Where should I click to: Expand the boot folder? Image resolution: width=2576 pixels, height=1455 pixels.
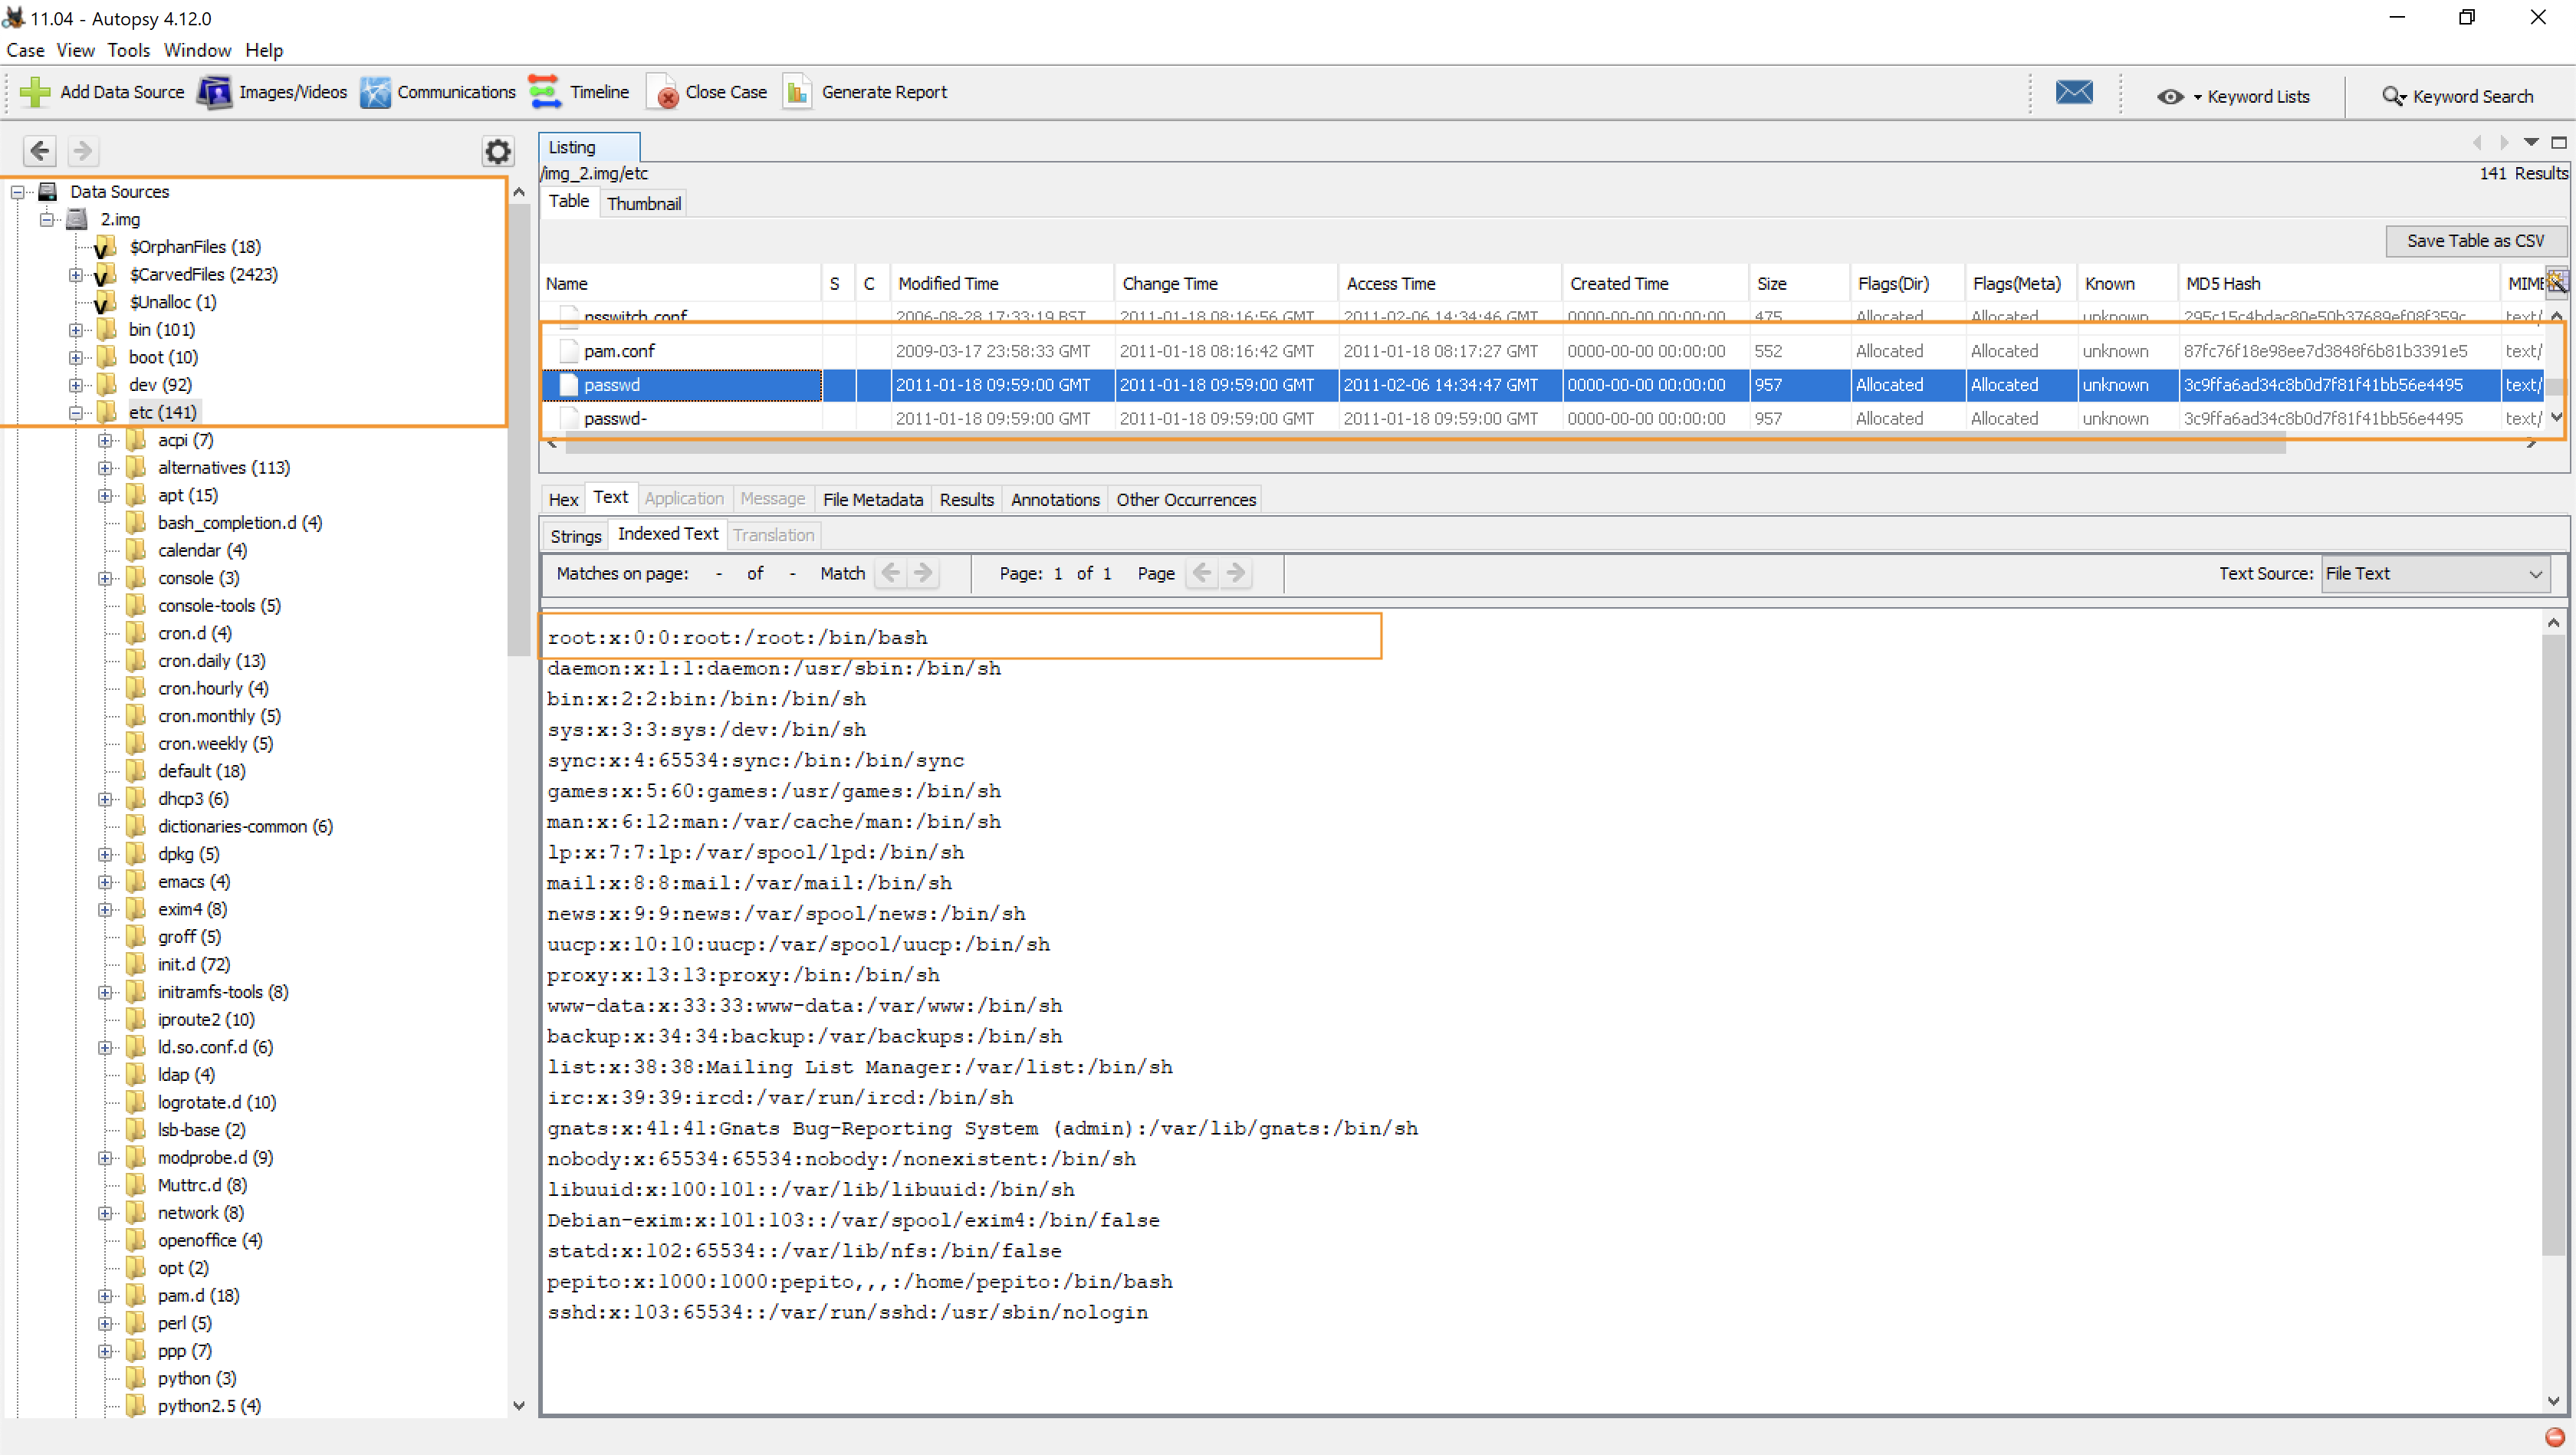pyautogui.click(x=76, y=357)
